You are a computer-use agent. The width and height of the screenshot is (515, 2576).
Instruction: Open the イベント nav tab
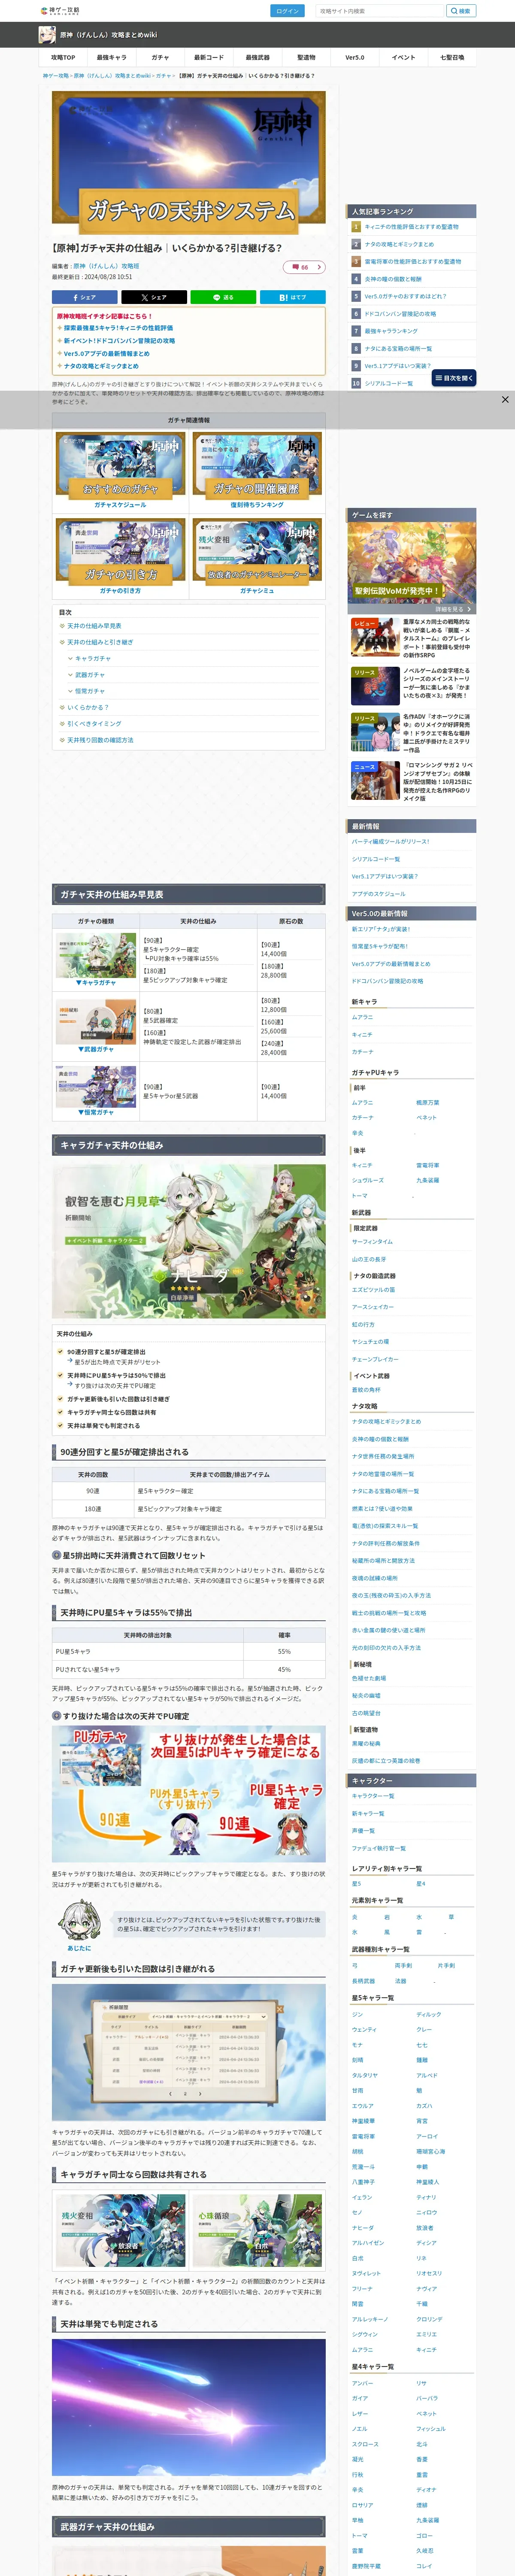tap(403, 58)
